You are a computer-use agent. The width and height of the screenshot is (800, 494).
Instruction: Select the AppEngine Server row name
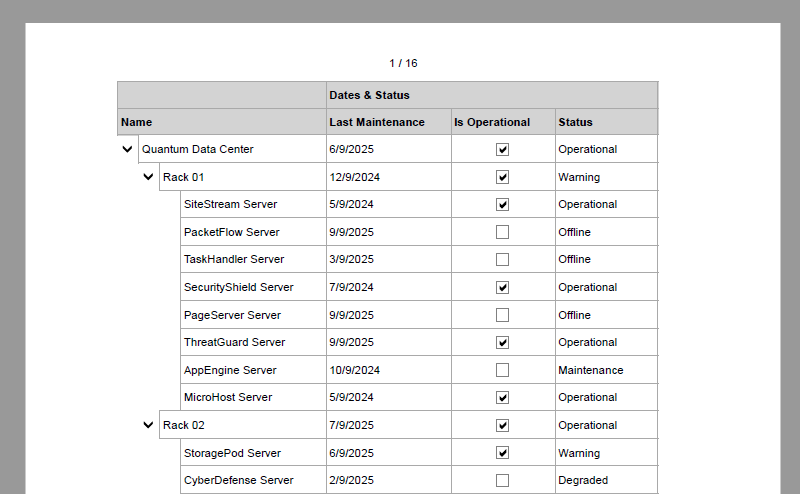253,370
